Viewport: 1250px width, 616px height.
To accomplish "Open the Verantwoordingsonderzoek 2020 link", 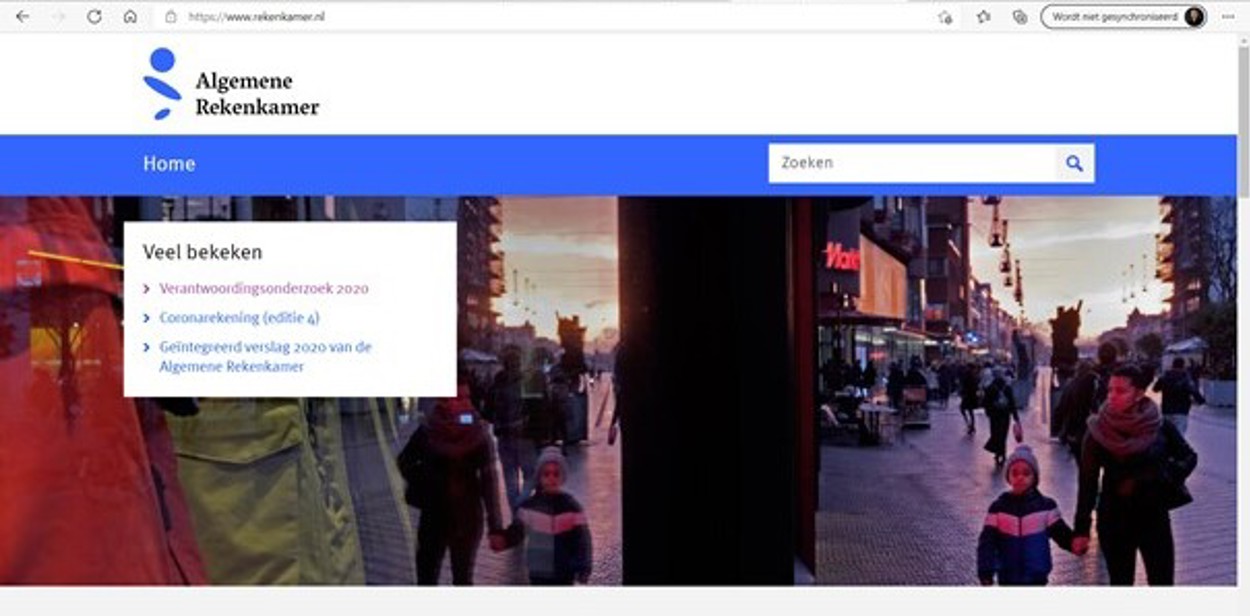I will click(x=264, y=289).
